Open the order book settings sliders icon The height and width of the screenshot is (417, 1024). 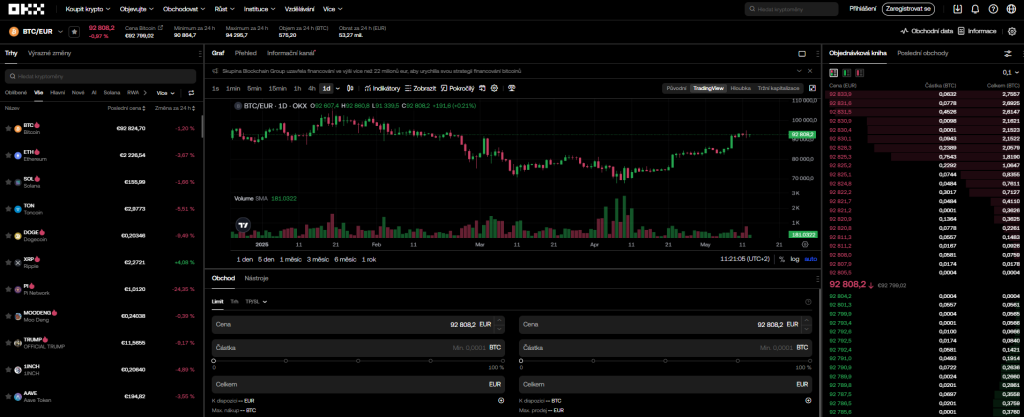coord(1008,53)
